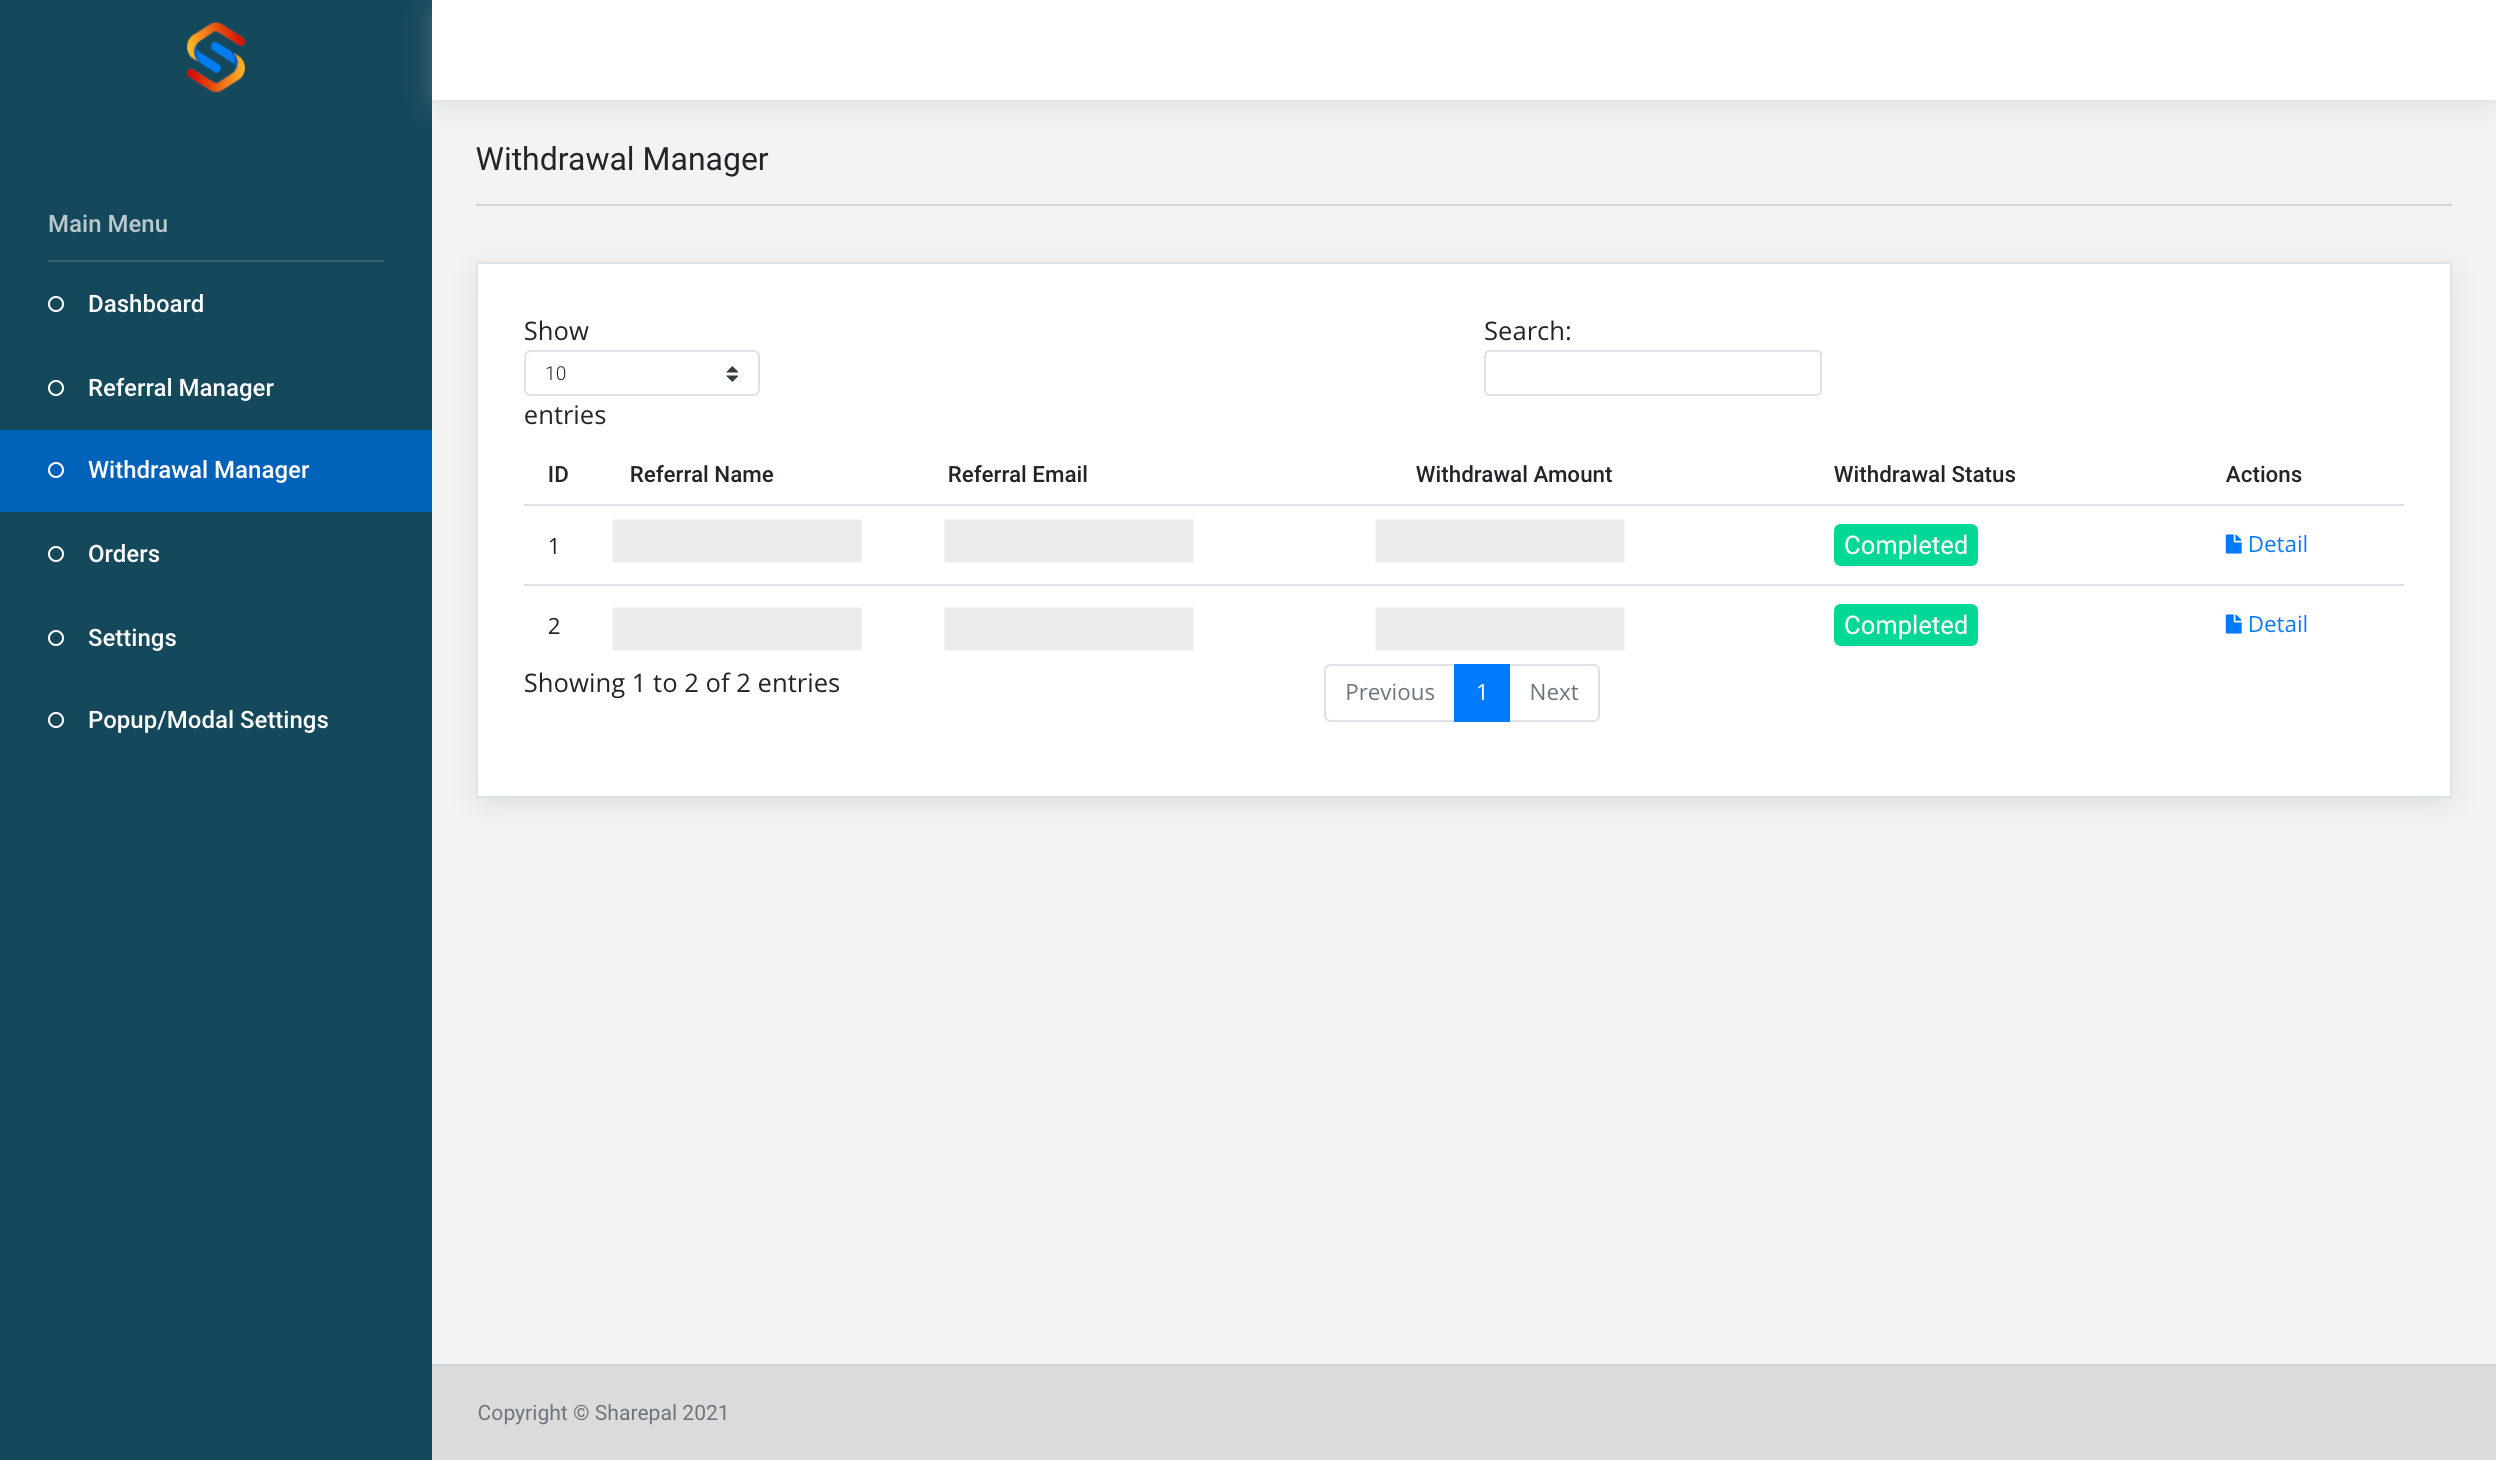Click the circle bullet beside Dashboard
Image resolution: width=2496 pixels, height=1460 pixels.
pos(56,304)
